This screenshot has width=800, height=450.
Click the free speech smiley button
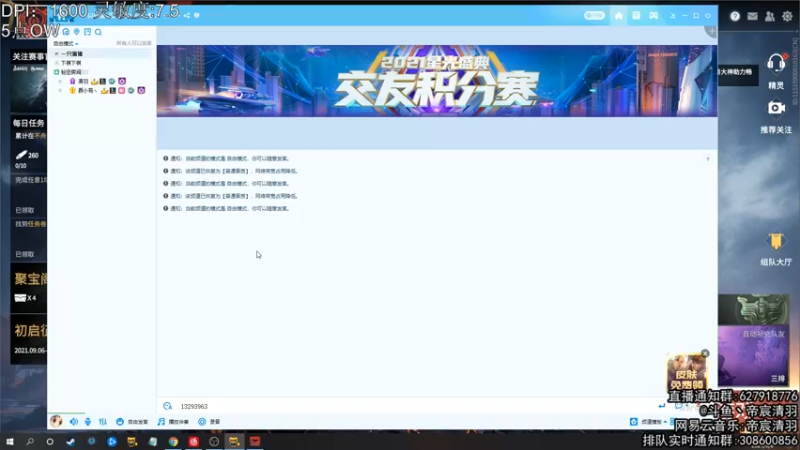click(132, 421)
